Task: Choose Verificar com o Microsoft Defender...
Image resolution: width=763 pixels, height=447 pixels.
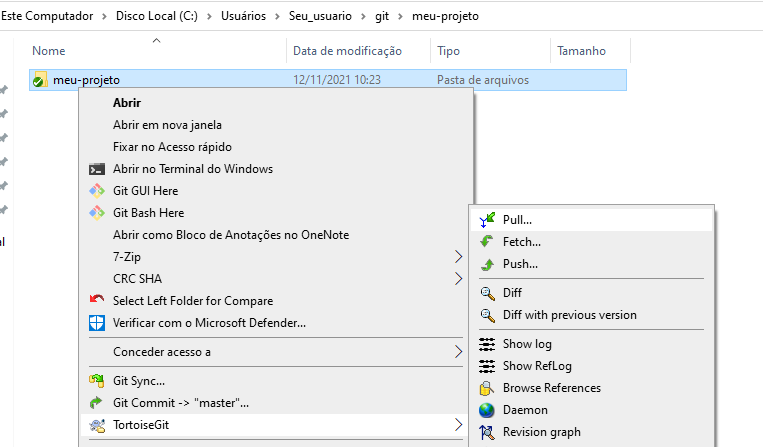Action: [275, 323]
